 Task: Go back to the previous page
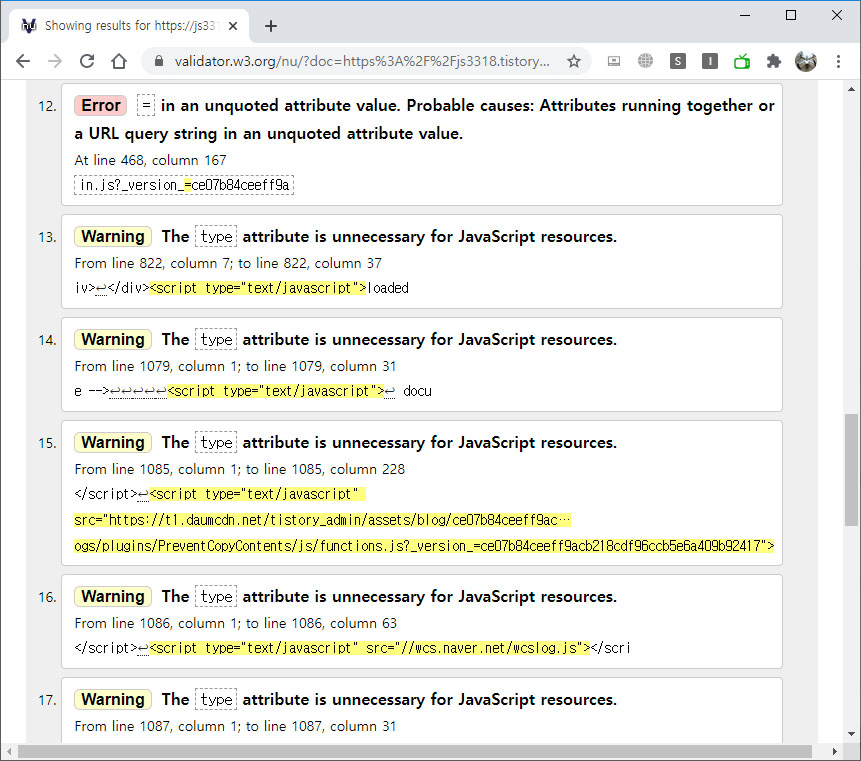tap(23, 61)
